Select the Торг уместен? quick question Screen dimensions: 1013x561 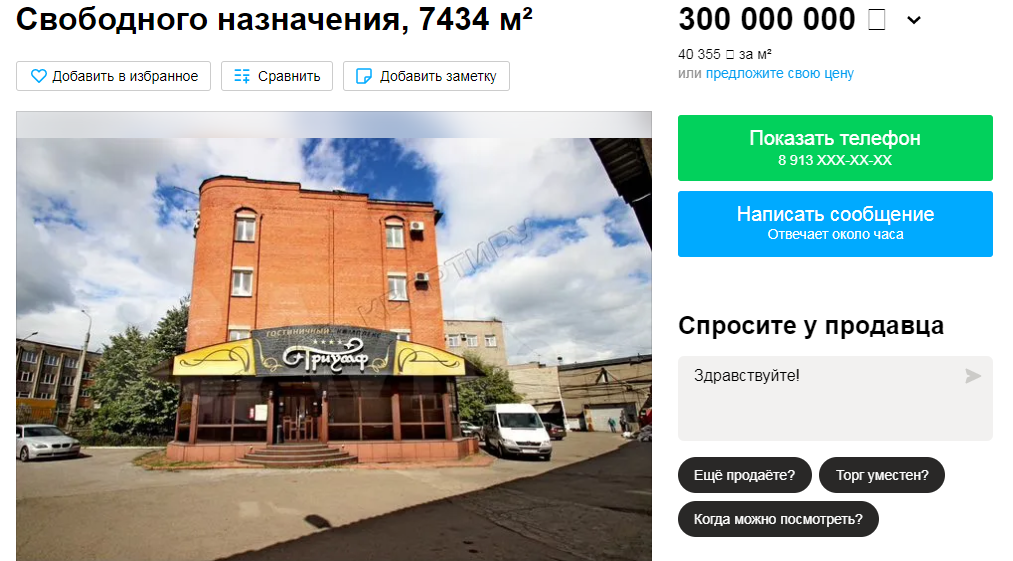point(882,475)
